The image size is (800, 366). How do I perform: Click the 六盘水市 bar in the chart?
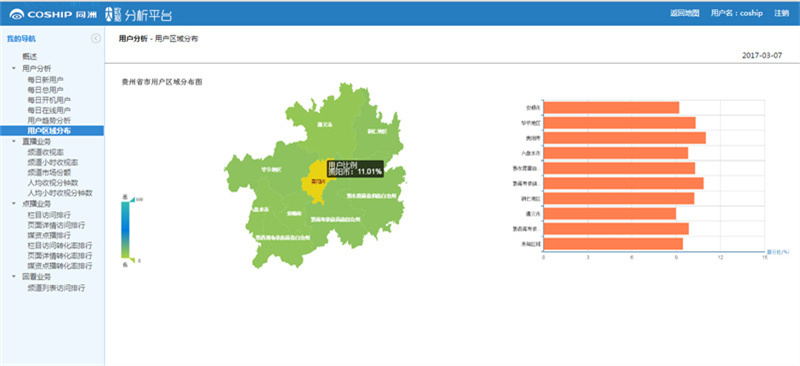(x=616, y=153)
